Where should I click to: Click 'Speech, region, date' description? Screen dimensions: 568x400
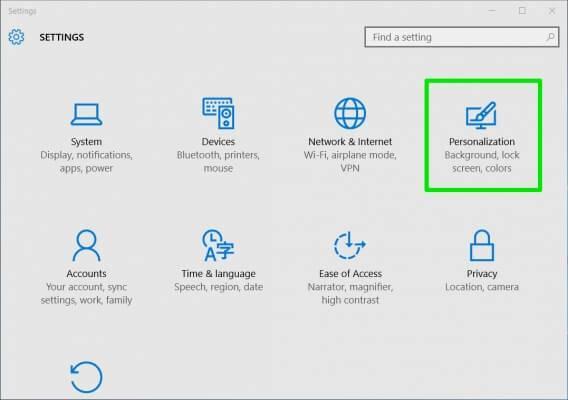pos(218,287)
